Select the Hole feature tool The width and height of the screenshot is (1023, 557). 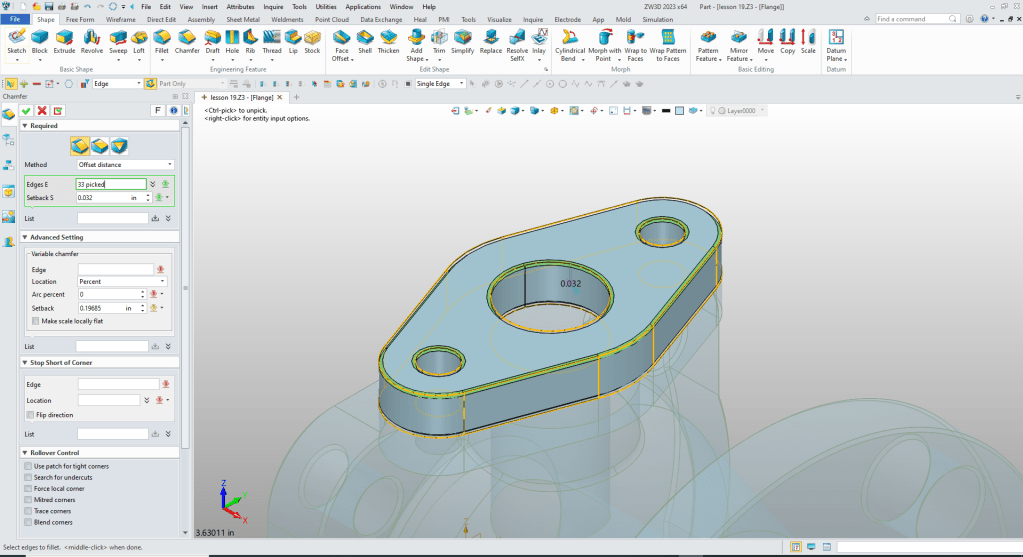click(x=233, y=41)
